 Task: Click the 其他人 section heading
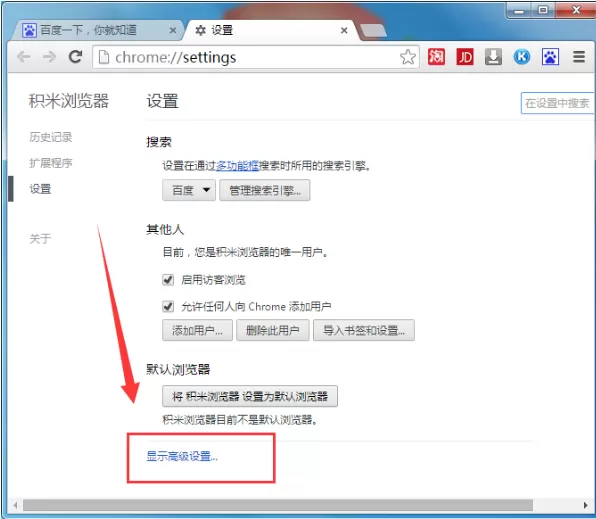coord(165,230)
